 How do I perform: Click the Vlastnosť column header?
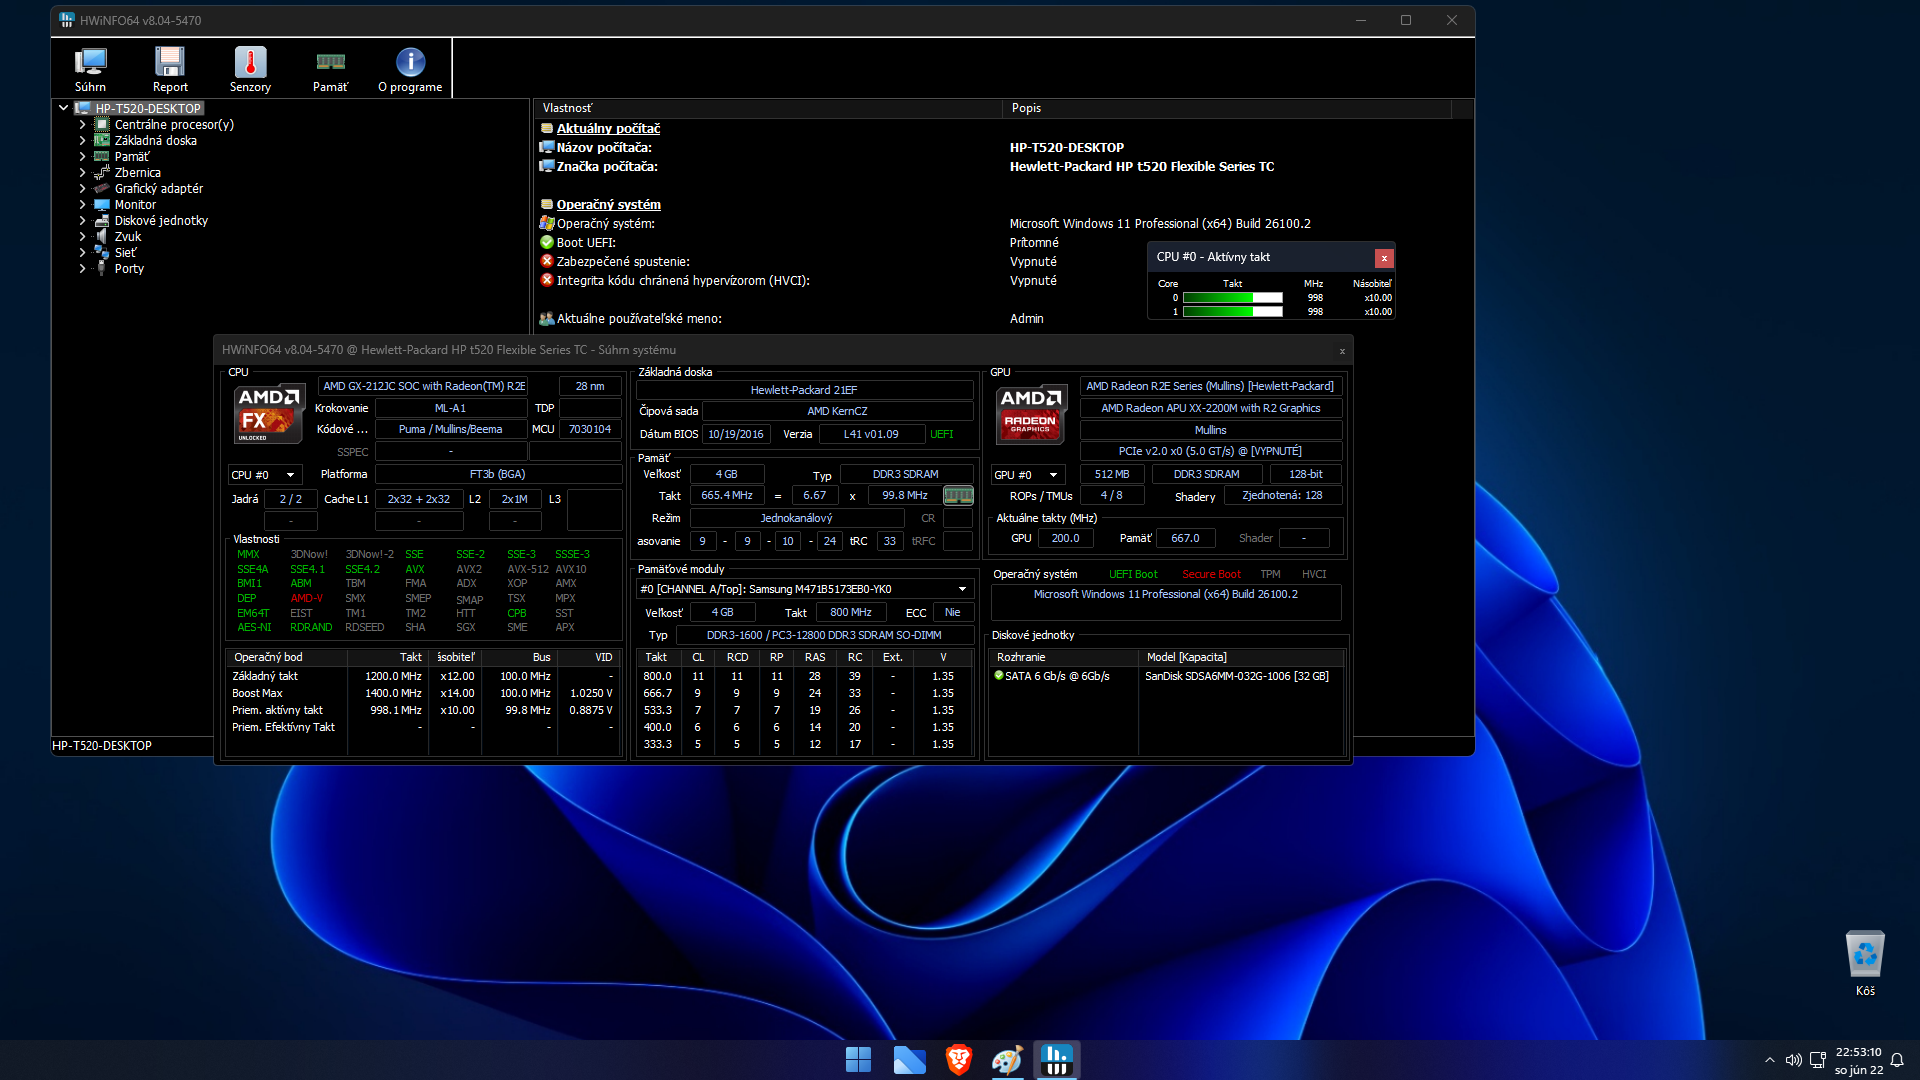pyautogui.click(x=768, y=108)
